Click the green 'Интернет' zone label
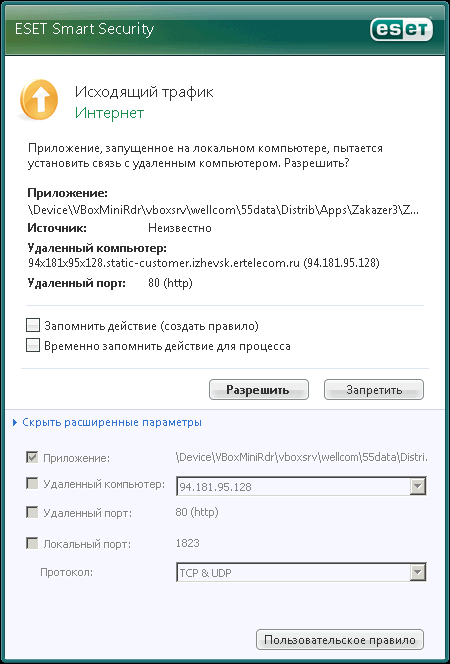 (x=109, y=113)
